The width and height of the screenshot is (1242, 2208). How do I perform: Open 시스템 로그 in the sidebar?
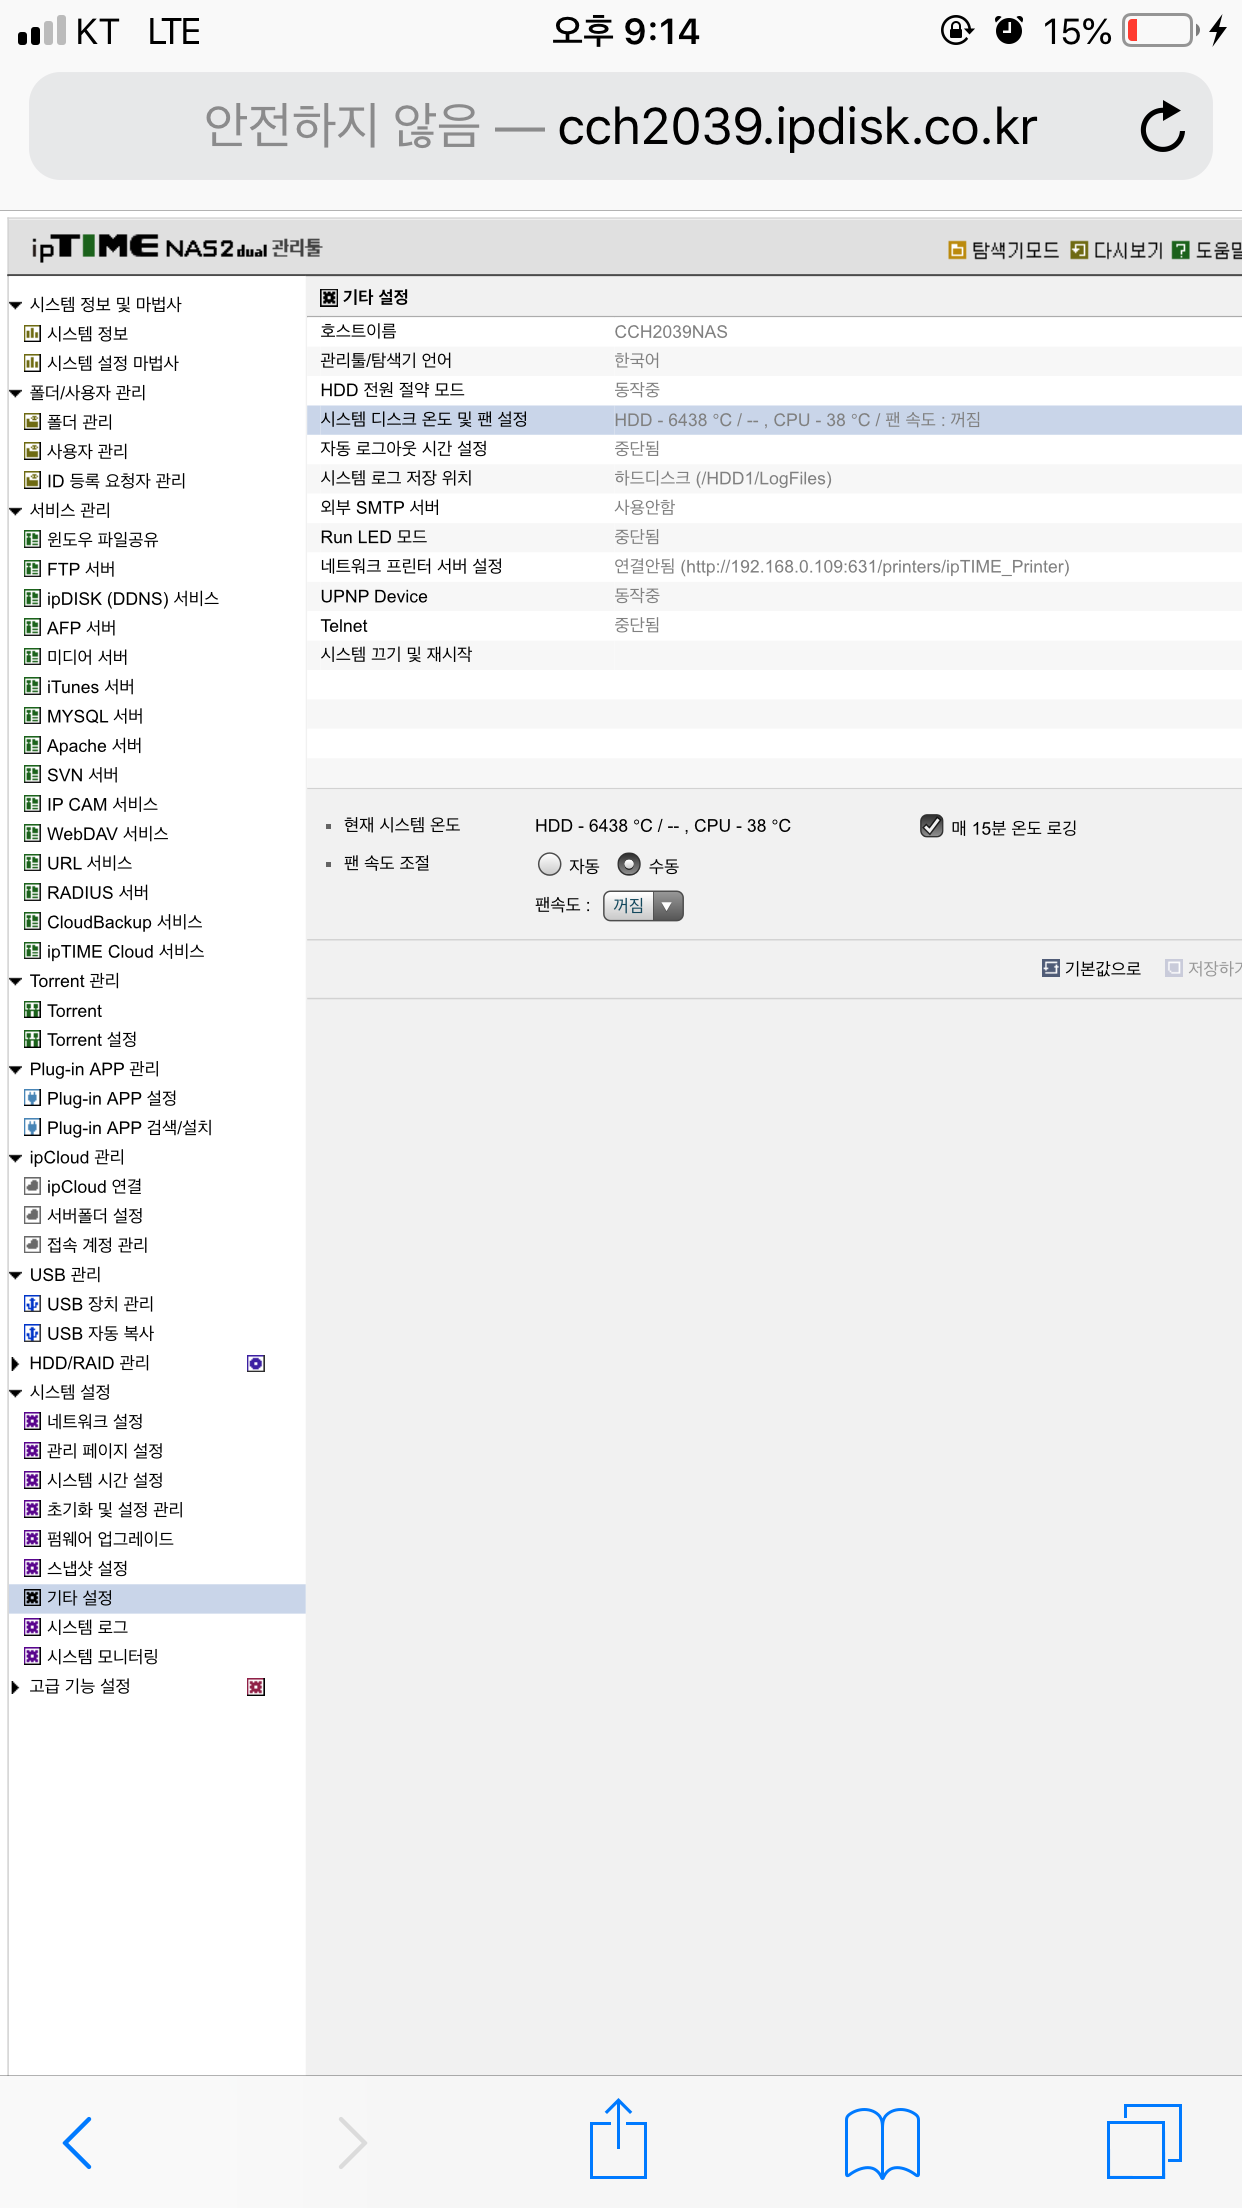[87, 1627]
